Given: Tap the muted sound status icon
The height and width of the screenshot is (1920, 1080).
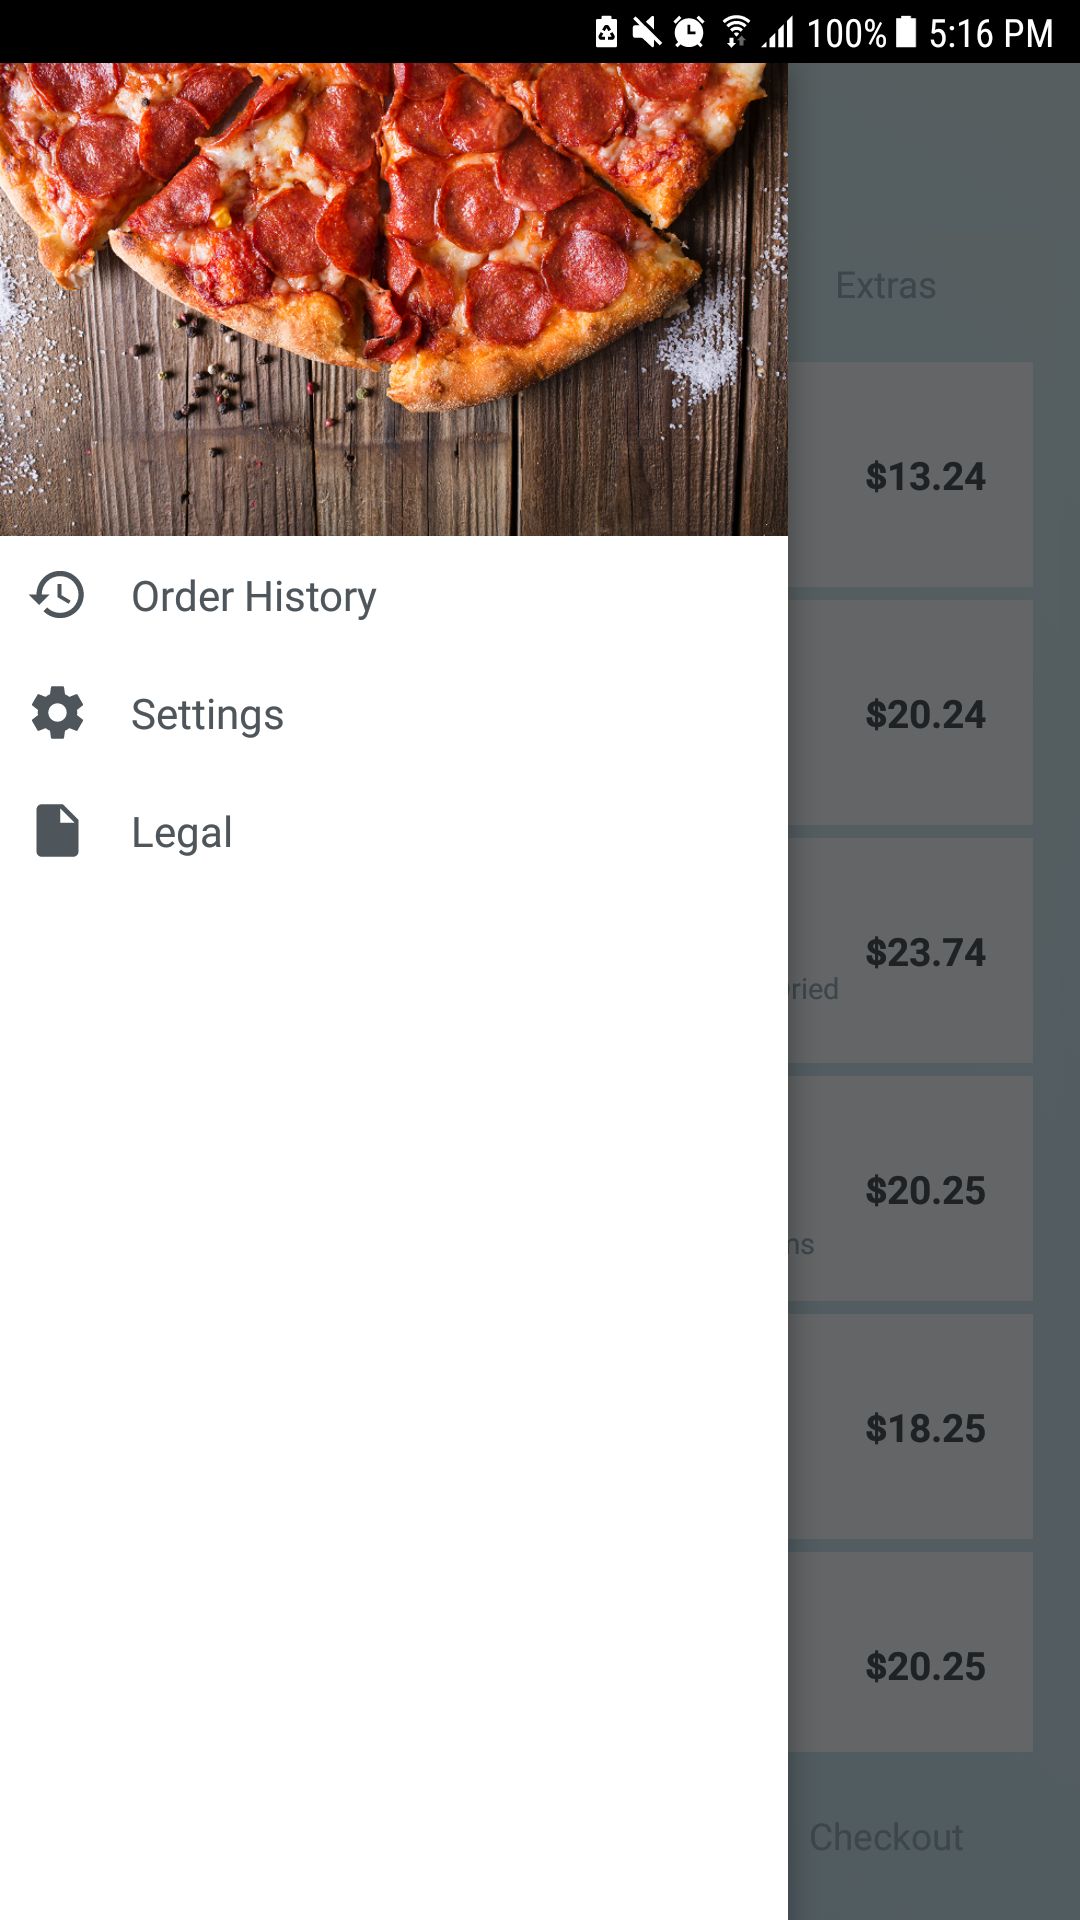Looking at the screenshot, I should pyautogui.click(x=647, y=32).
